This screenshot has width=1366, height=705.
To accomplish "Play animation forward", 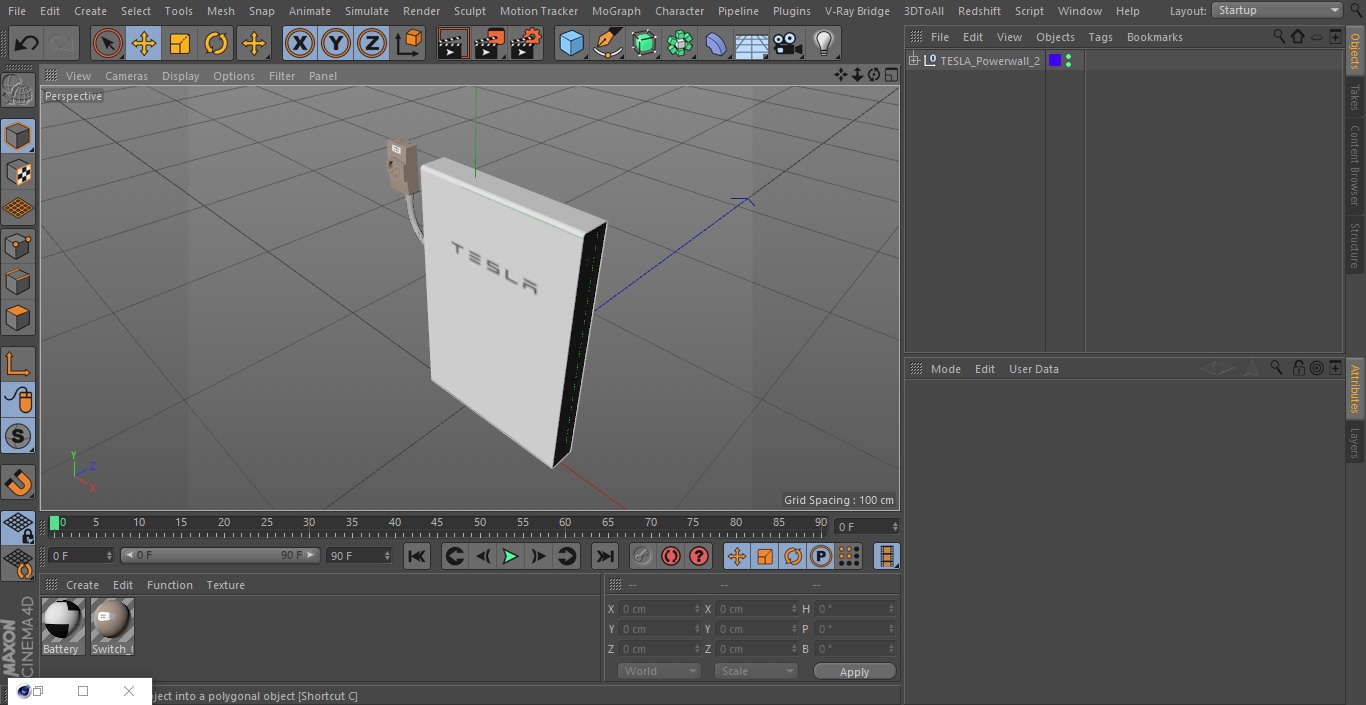I will (510, 556).
